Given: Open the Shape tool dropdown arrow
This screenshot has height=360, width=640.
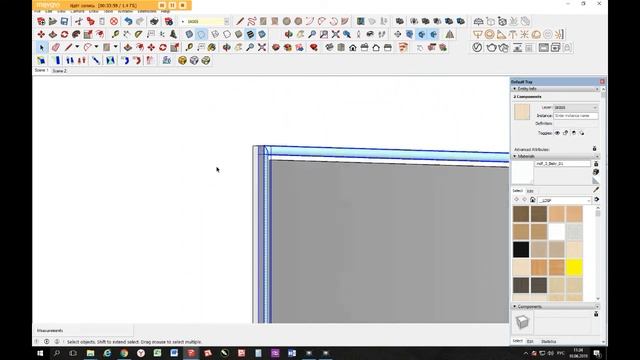Looking at the screenshot, I should (x=116, y=47).
